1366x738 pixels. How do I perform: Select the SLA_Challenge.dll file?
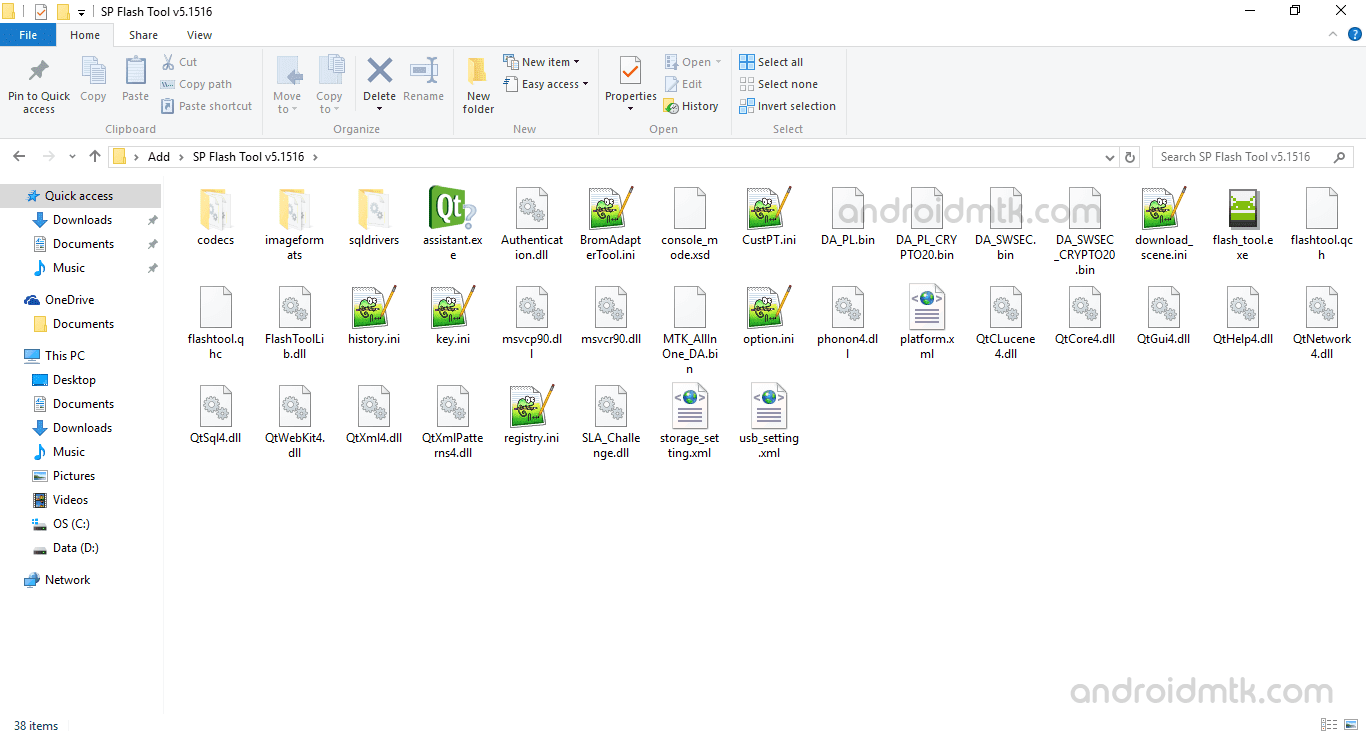610,410
